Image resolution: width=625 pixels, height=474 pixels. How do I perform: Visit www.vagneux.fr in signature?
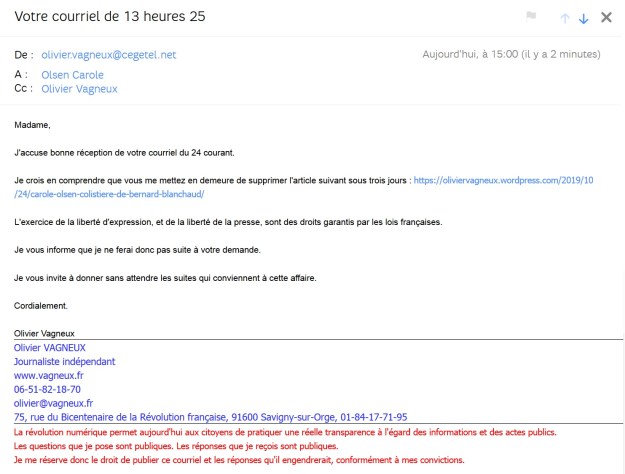coord(49,376)
